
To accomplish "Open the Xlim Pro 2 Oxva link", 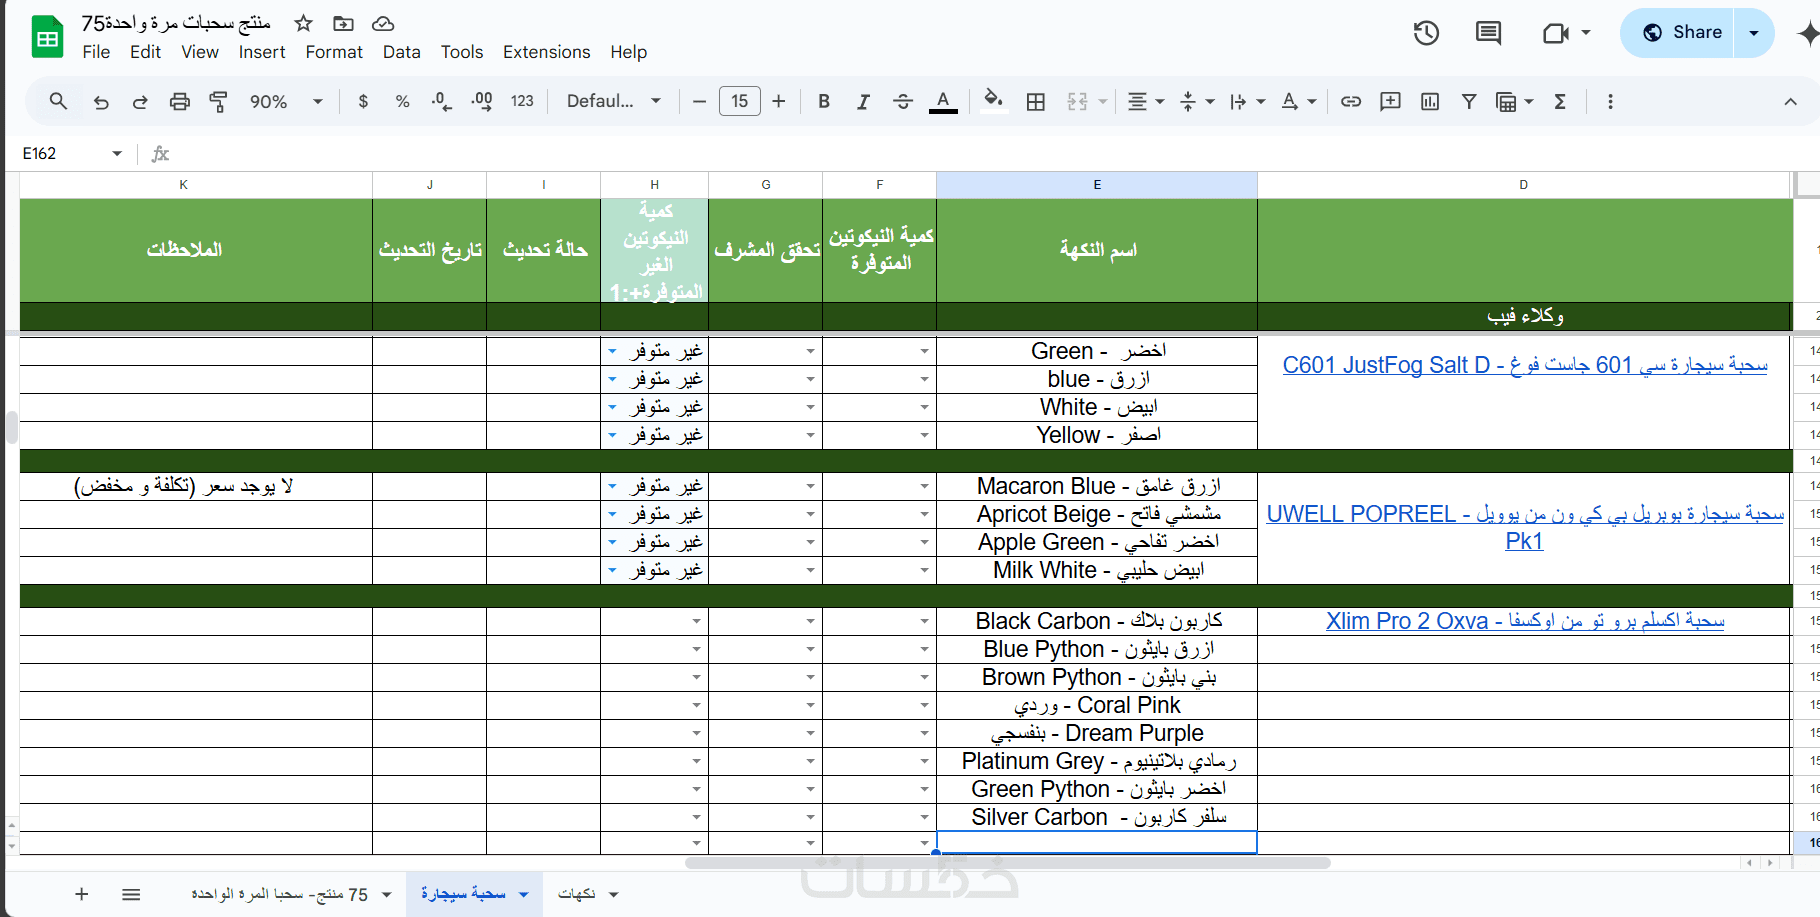I will pos(1525,621).
